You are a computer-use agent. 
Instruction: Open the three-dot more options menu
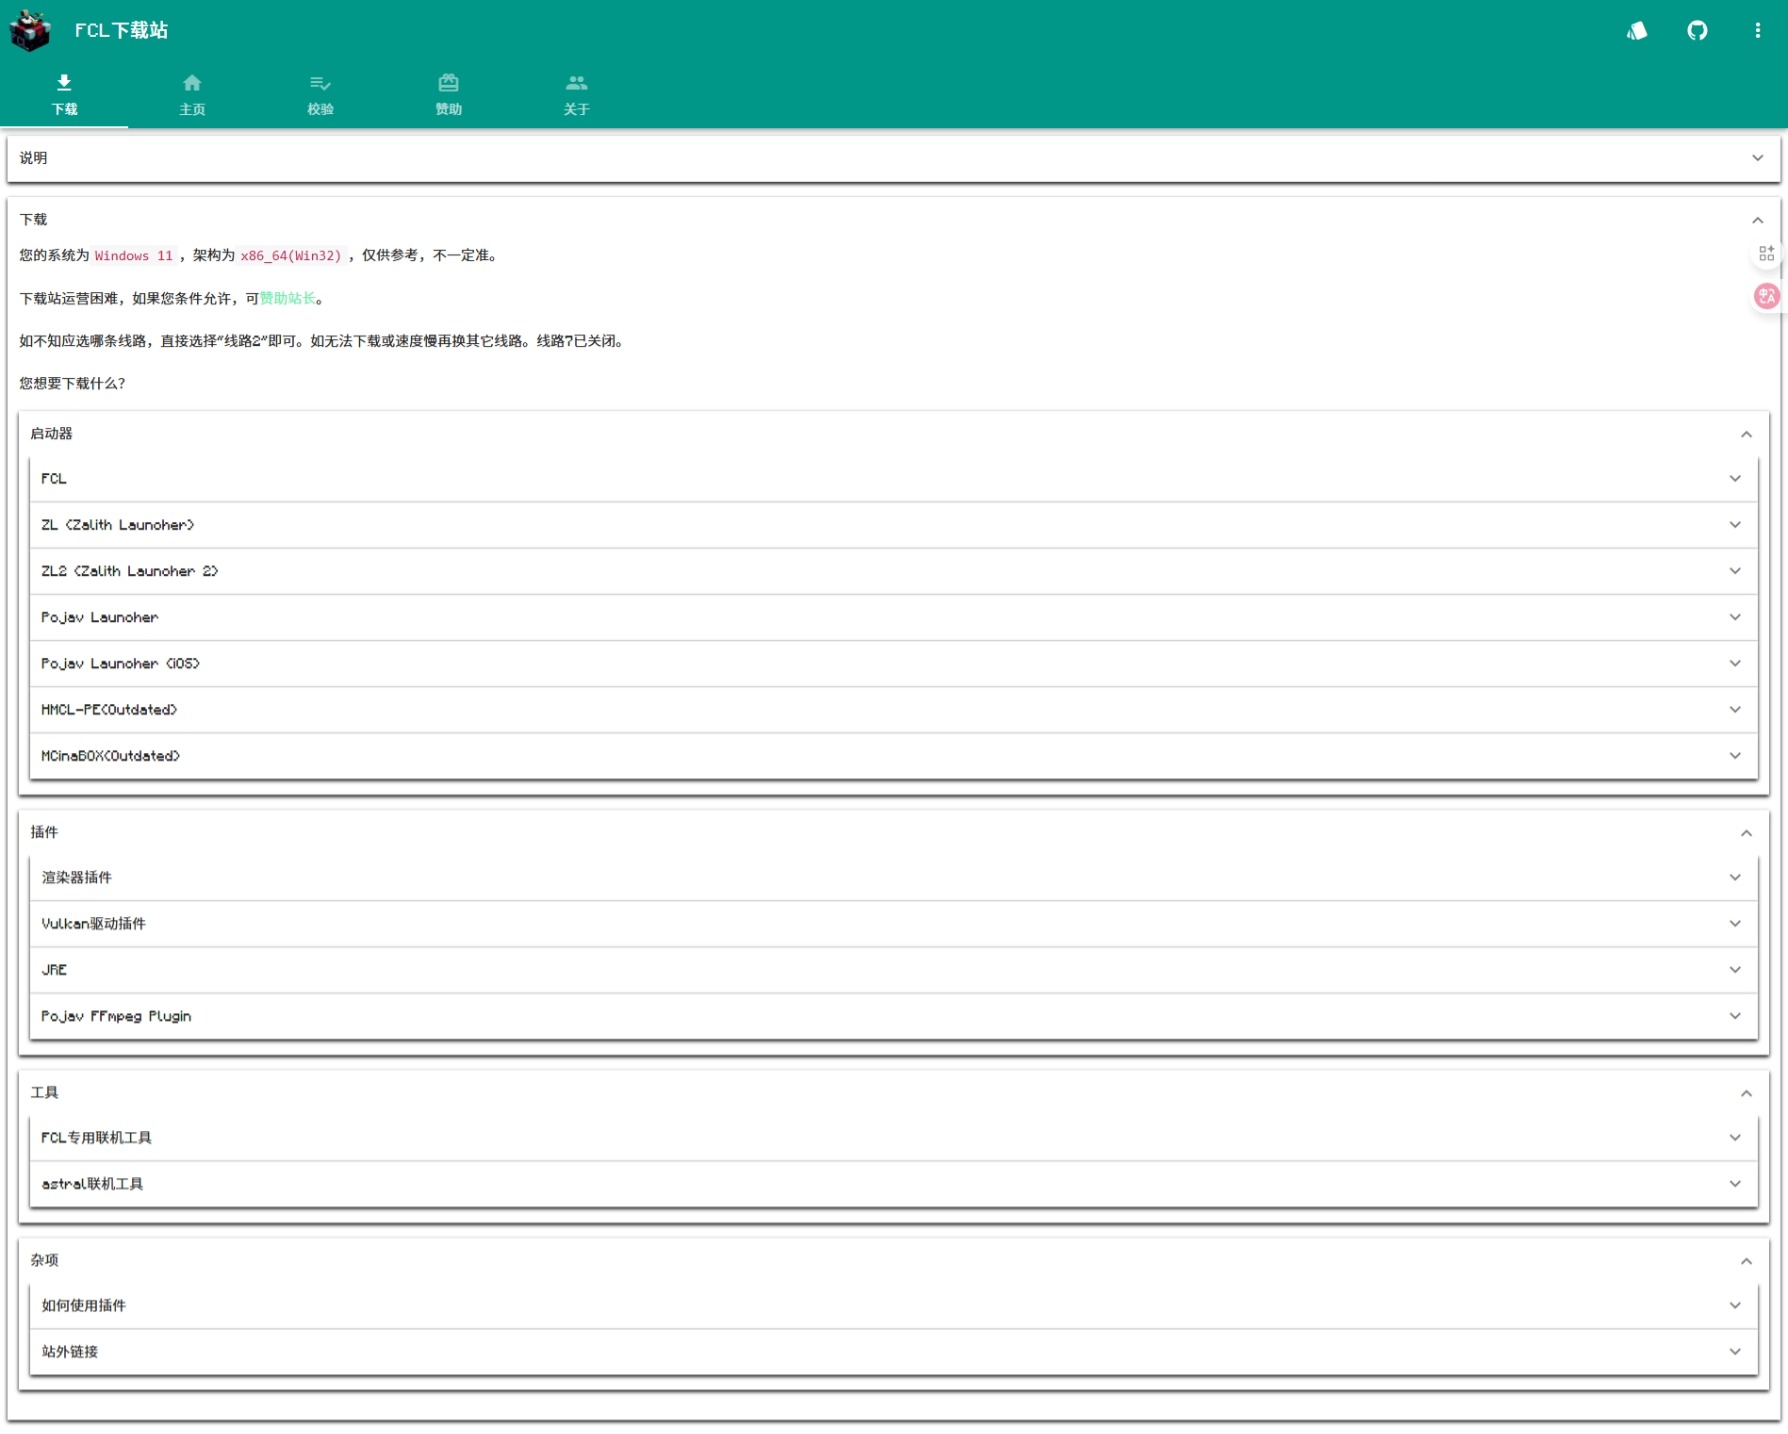(x=1757, y=31)
